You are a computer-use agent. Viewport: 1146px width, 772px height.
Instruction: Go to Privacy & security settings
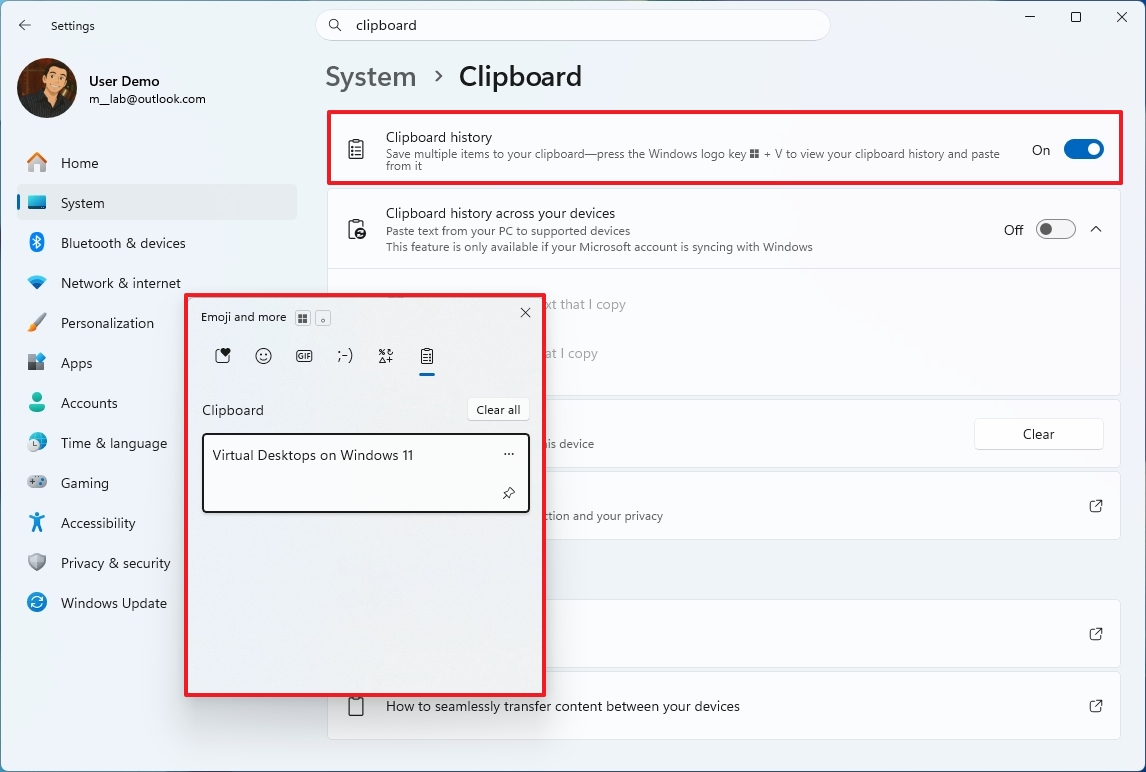click(x=115, y=563)
